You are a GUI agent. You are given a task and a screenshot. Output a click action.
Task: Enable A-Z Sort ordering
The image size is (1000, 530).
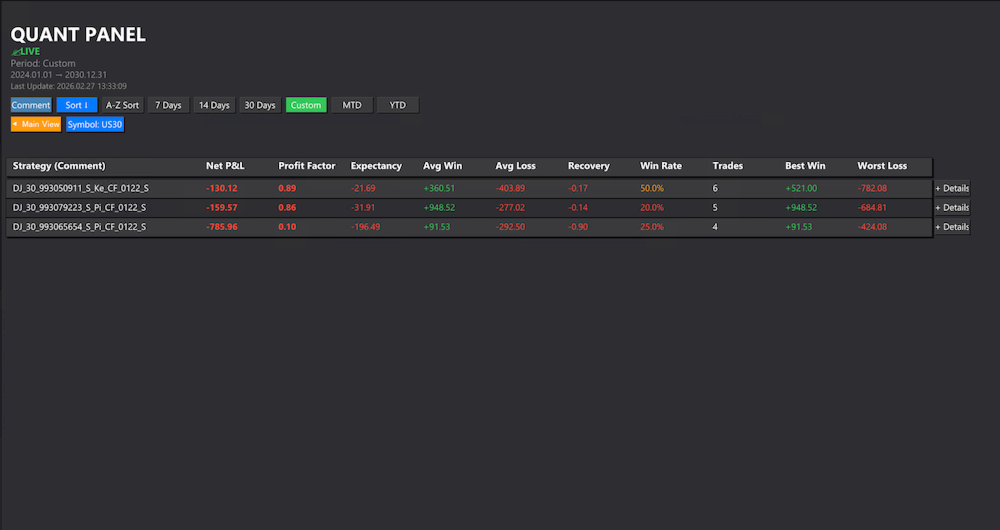pos(123,105)
